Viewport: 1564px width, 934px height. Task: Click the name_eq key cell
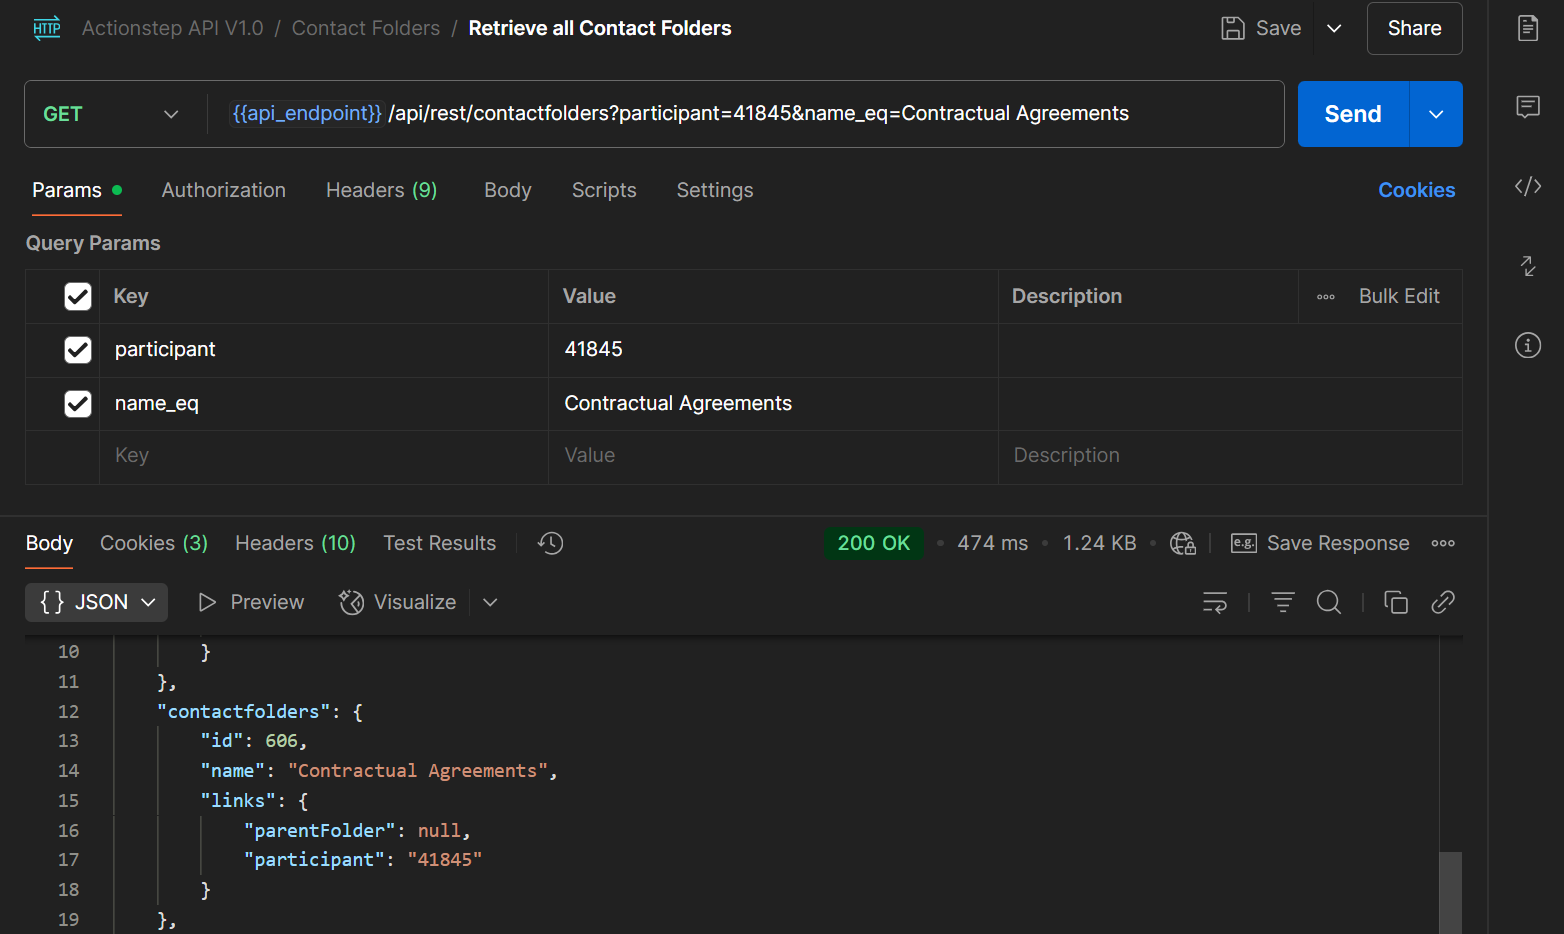click(x=324, y=404)
